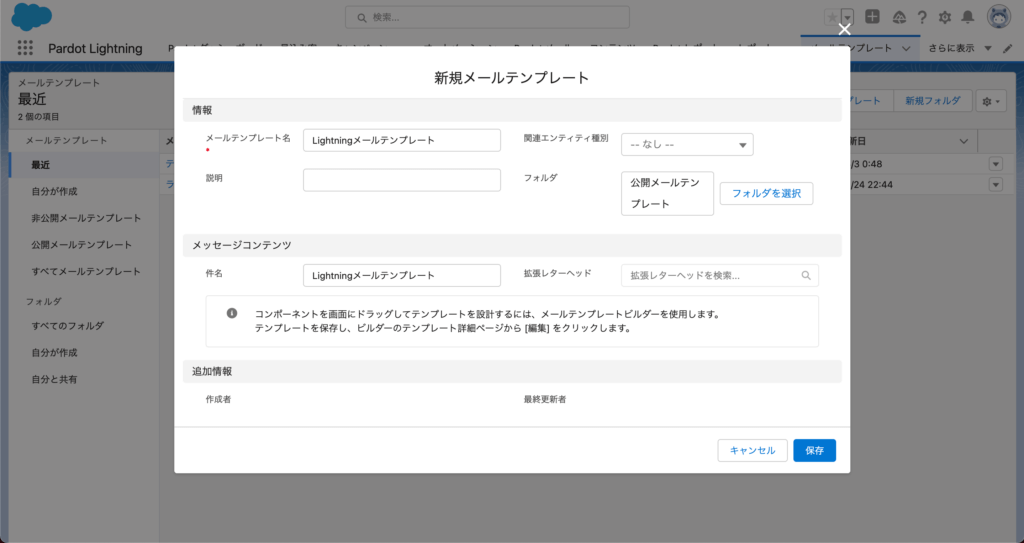This screenshot has width=1024, height=543.
Task: Open the help question mark icon
Action: 922,18
